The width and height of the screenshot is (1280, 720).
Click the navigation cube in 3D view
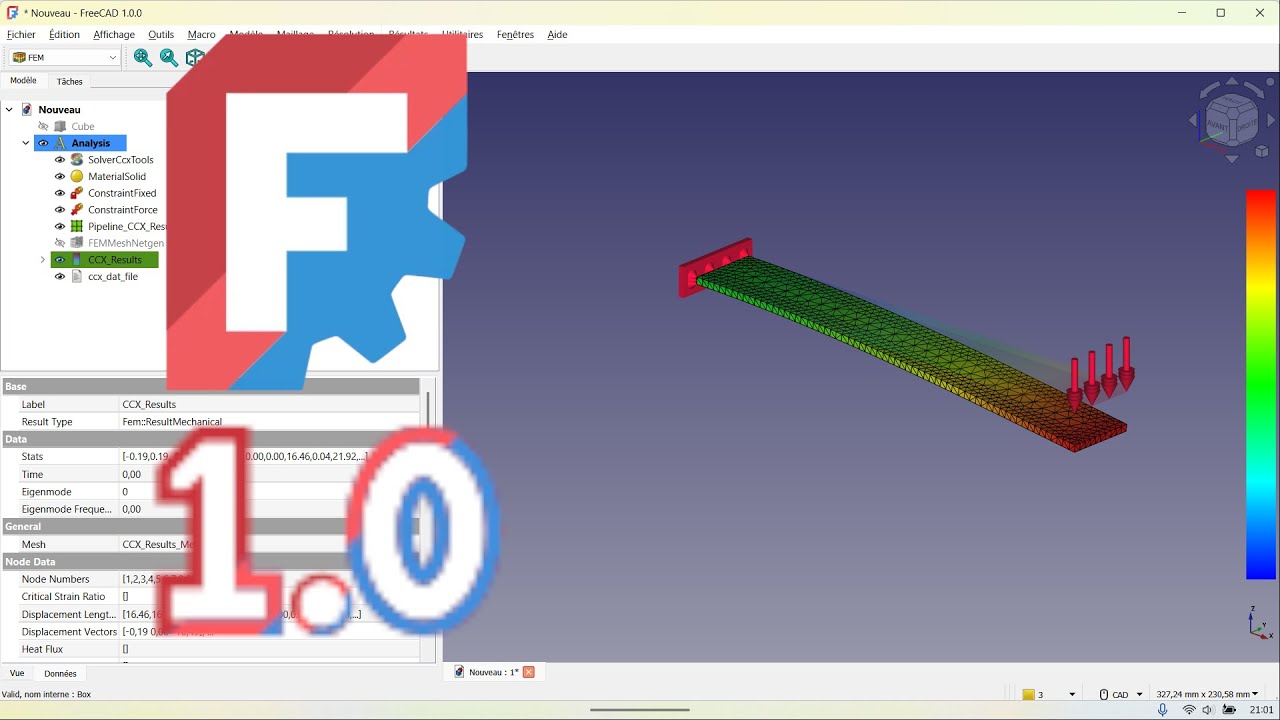click(1232, 120)
